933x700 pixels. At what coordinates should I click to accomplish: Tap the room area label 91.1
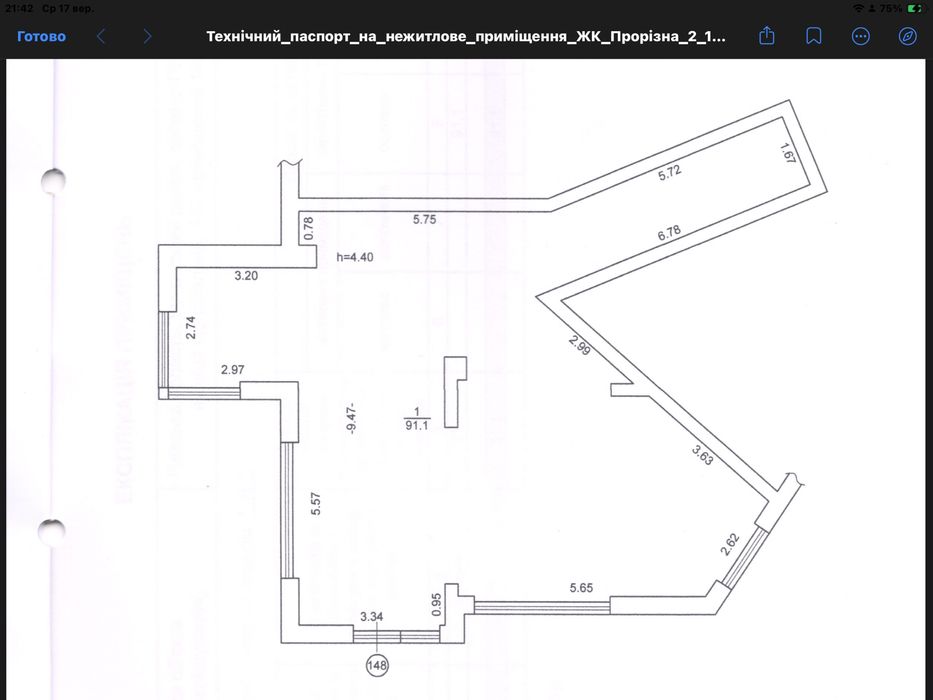[417, 426]
